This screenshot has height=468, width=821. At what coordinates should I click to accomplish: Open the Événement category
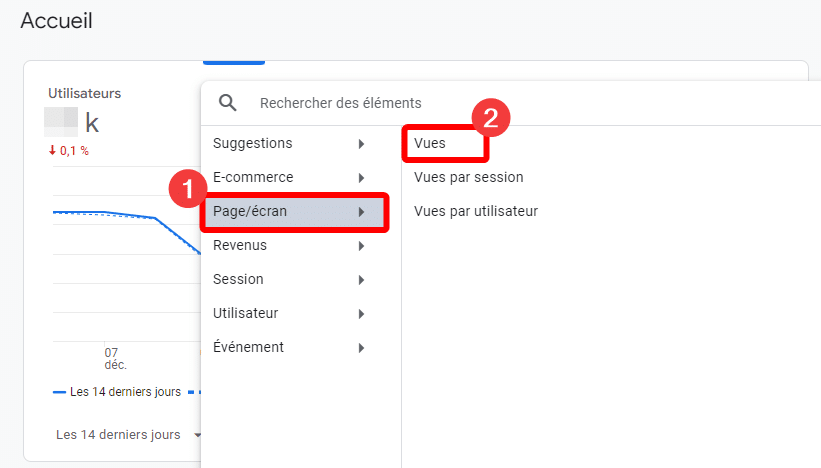point(248,348)
